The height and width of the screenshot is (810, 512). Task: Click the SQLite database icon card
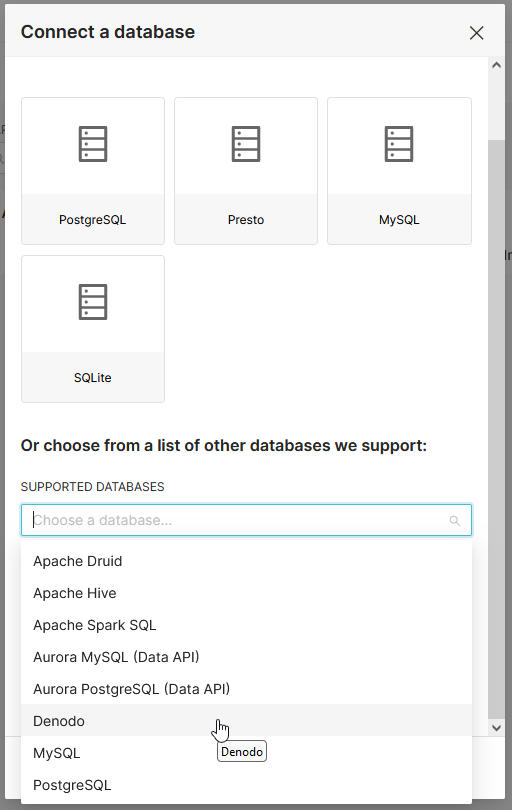[x=93, y=329]
